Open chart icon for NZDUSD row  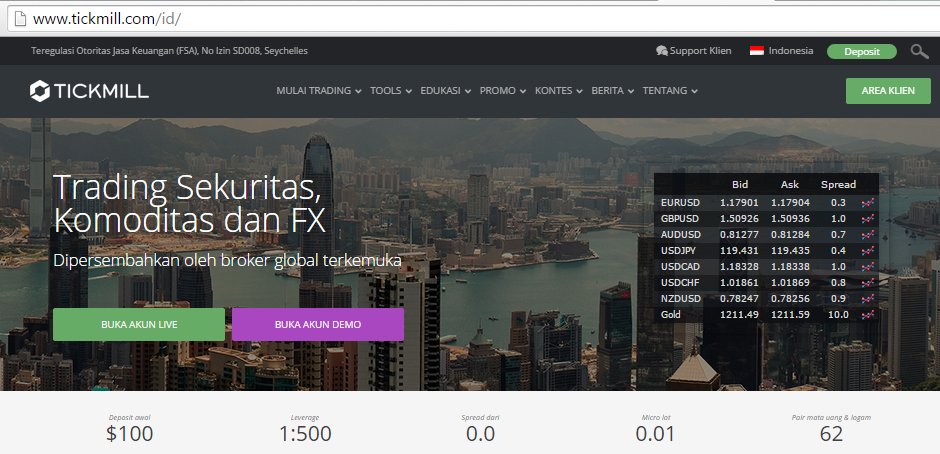(867, 299)
